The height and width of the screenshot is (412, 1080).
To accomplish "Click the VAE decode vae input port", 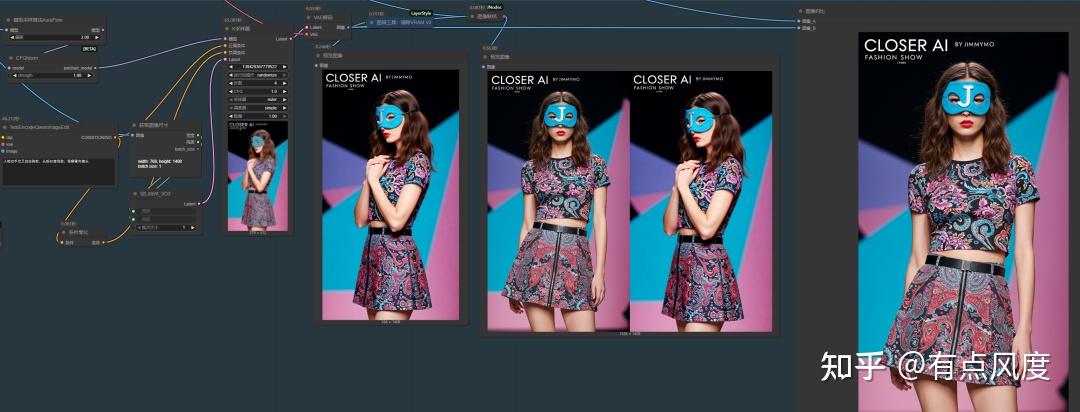I will 309,34.
